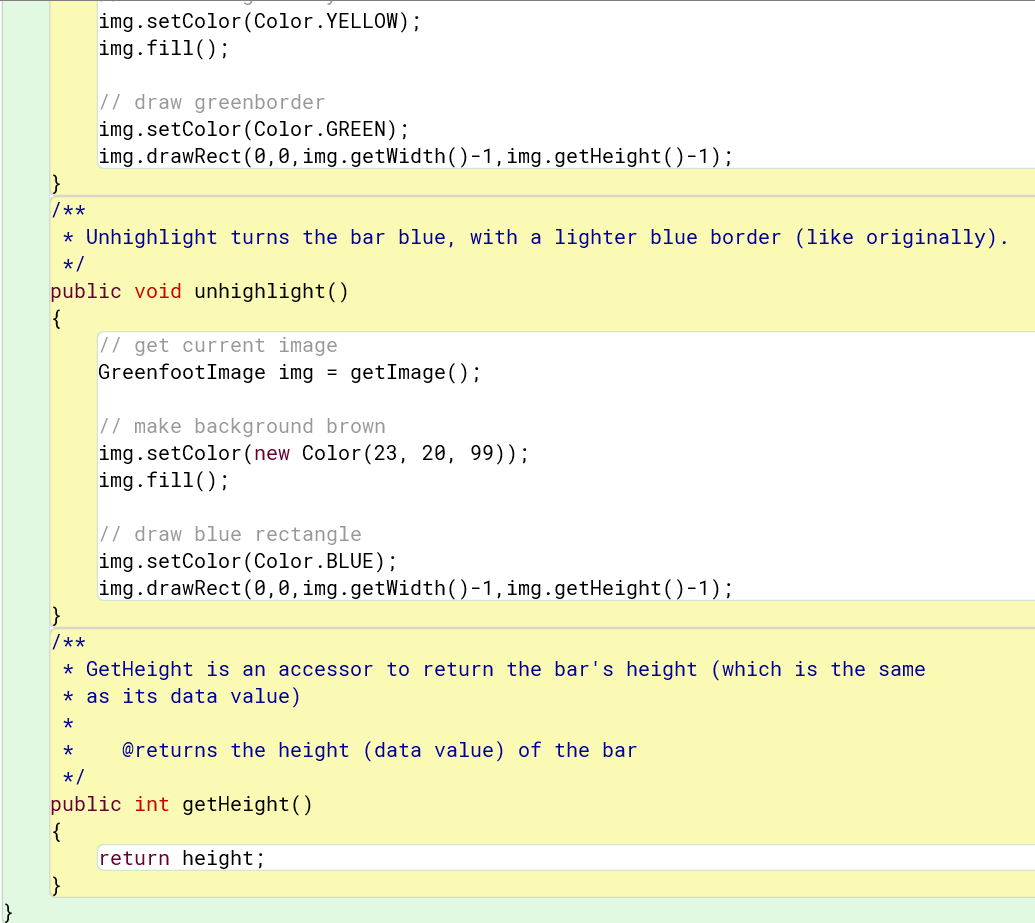This screenshot has height=923, width=1035.
Task: Click the public void keywords before unhighlight
Action: (116, 291)
